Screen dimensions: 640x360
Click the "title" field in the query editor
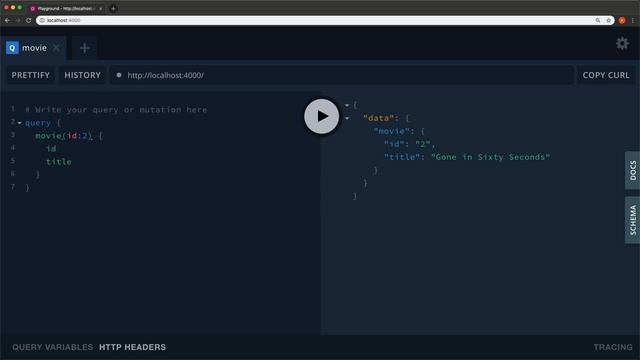click(59, 162)
